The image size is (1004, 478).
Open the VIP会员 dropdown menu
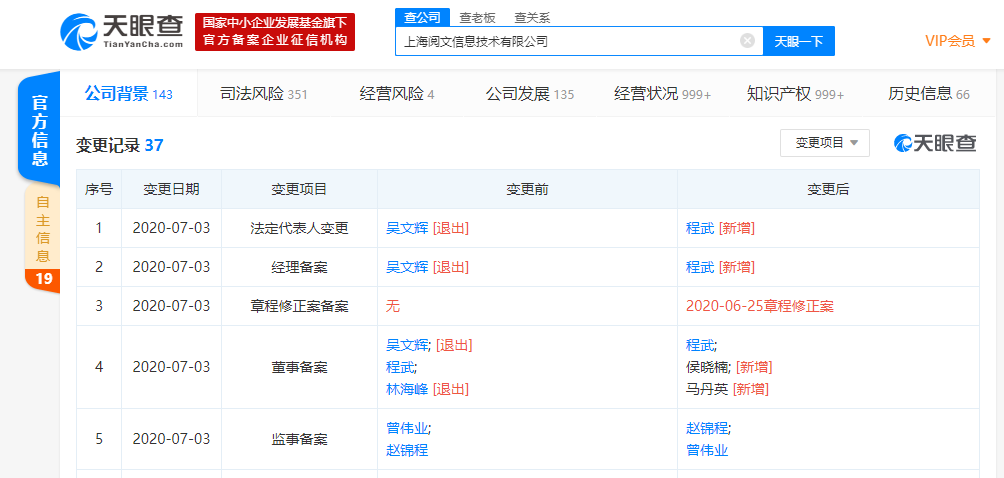[957, 41]
